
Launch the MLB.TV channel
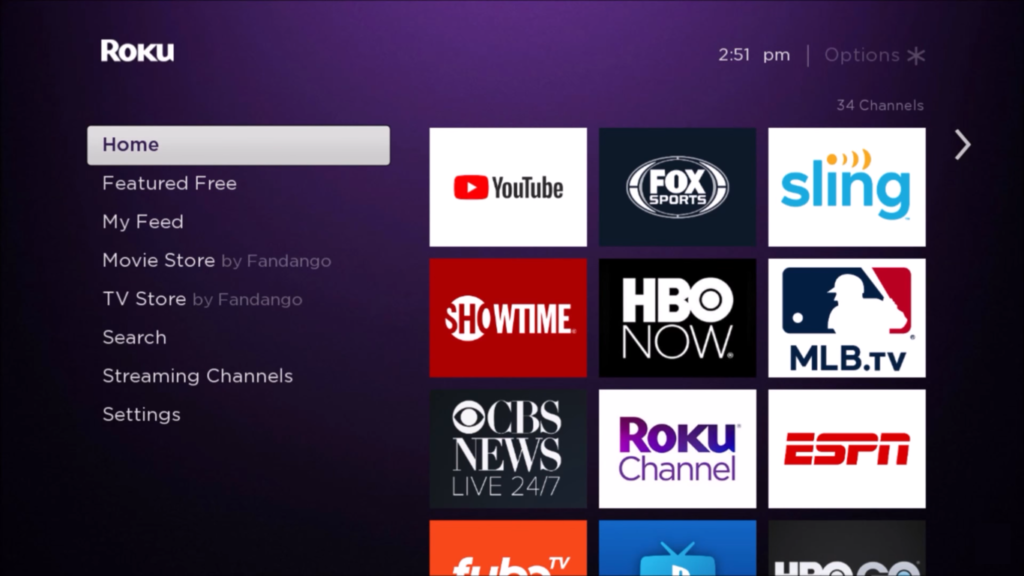847,318
